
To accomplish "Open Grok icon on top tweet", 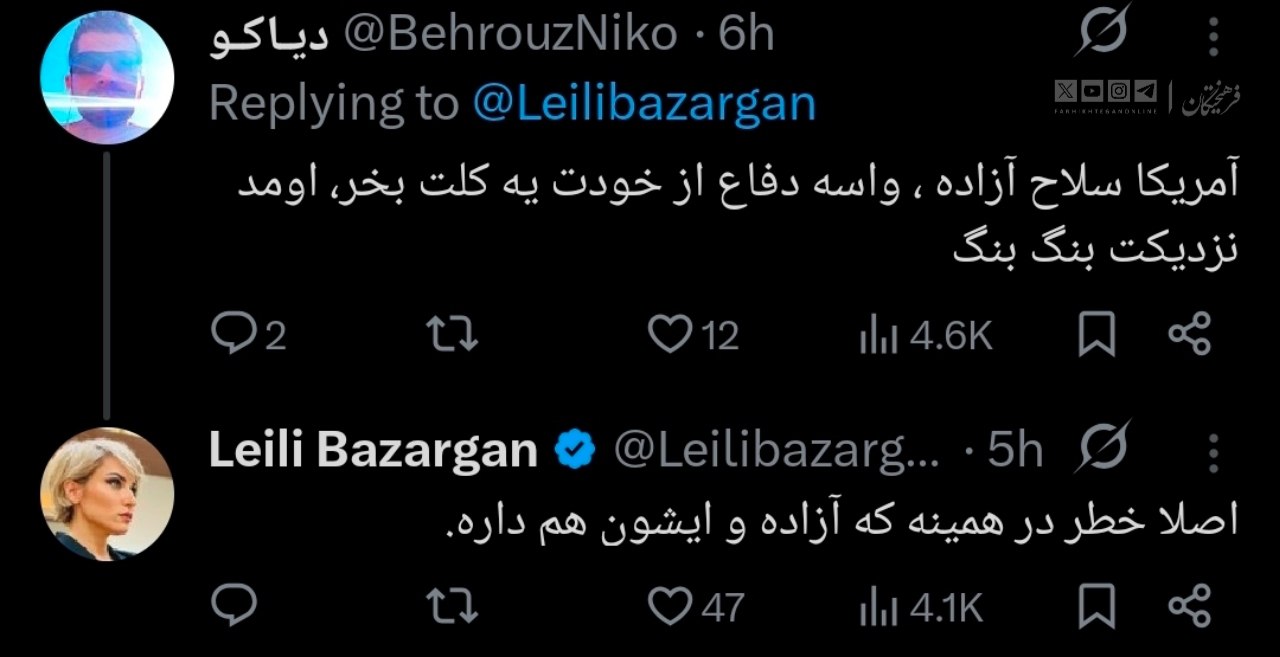I will coord(1102,35).
